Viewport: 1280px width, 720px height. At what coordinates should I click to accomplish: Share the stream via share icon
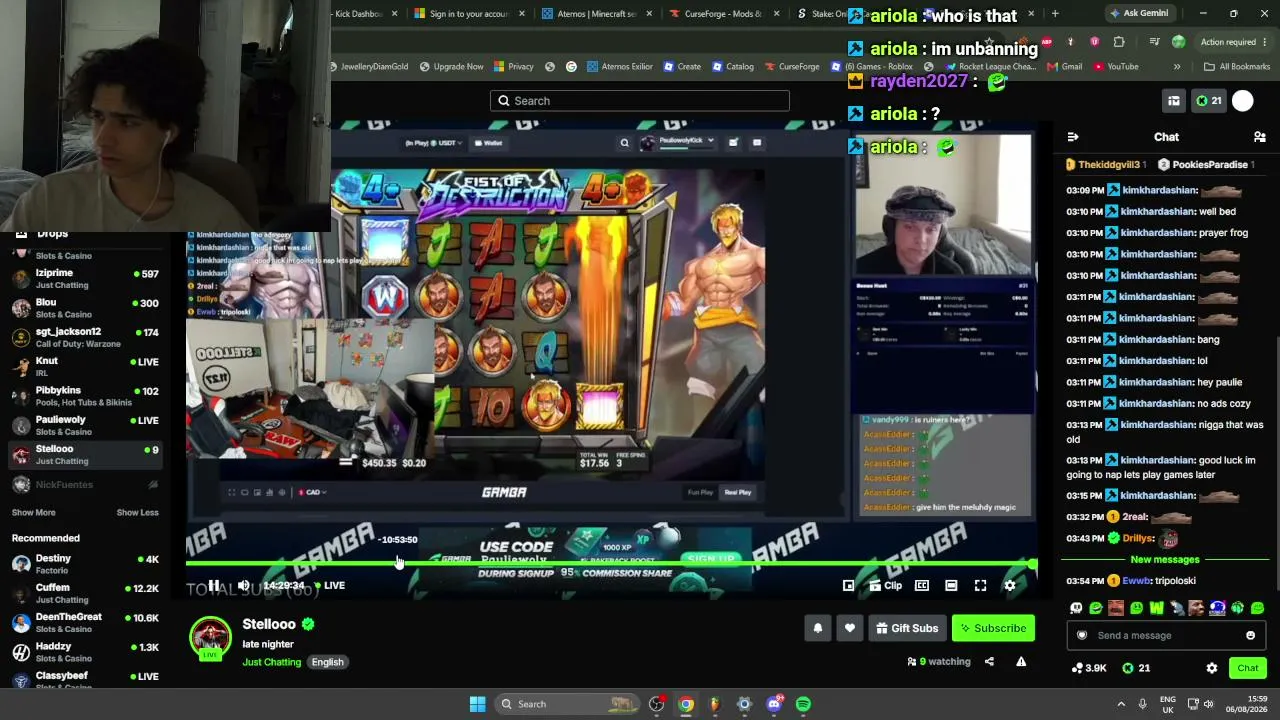pyautogui.click(x=989, y=661)
